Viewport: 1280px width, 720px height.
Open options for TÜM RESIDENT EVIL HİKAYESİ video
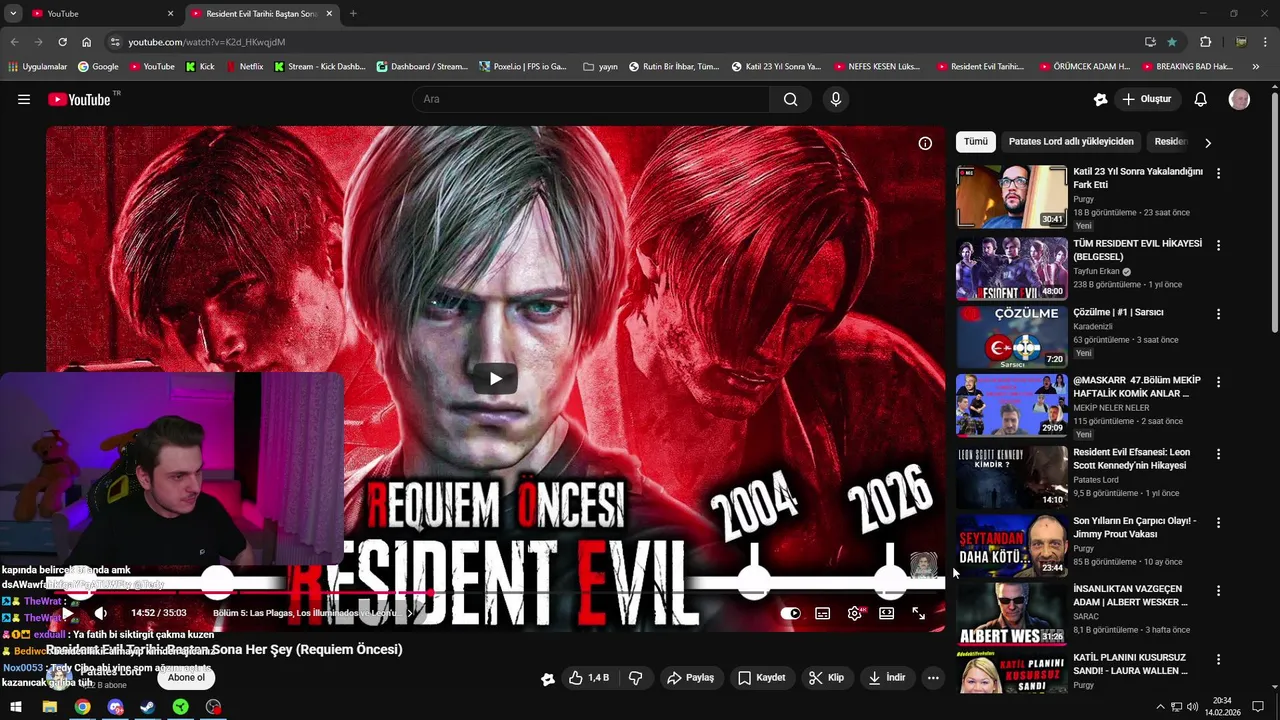1218,245
